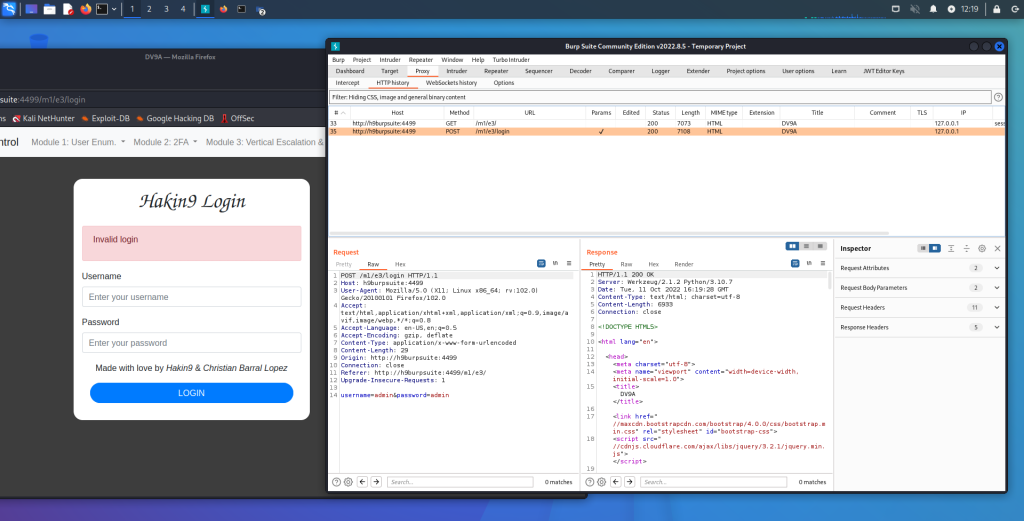Switch to workspace 2
This screenshot has height=521, width=1024.
click(x=149, y=9)
